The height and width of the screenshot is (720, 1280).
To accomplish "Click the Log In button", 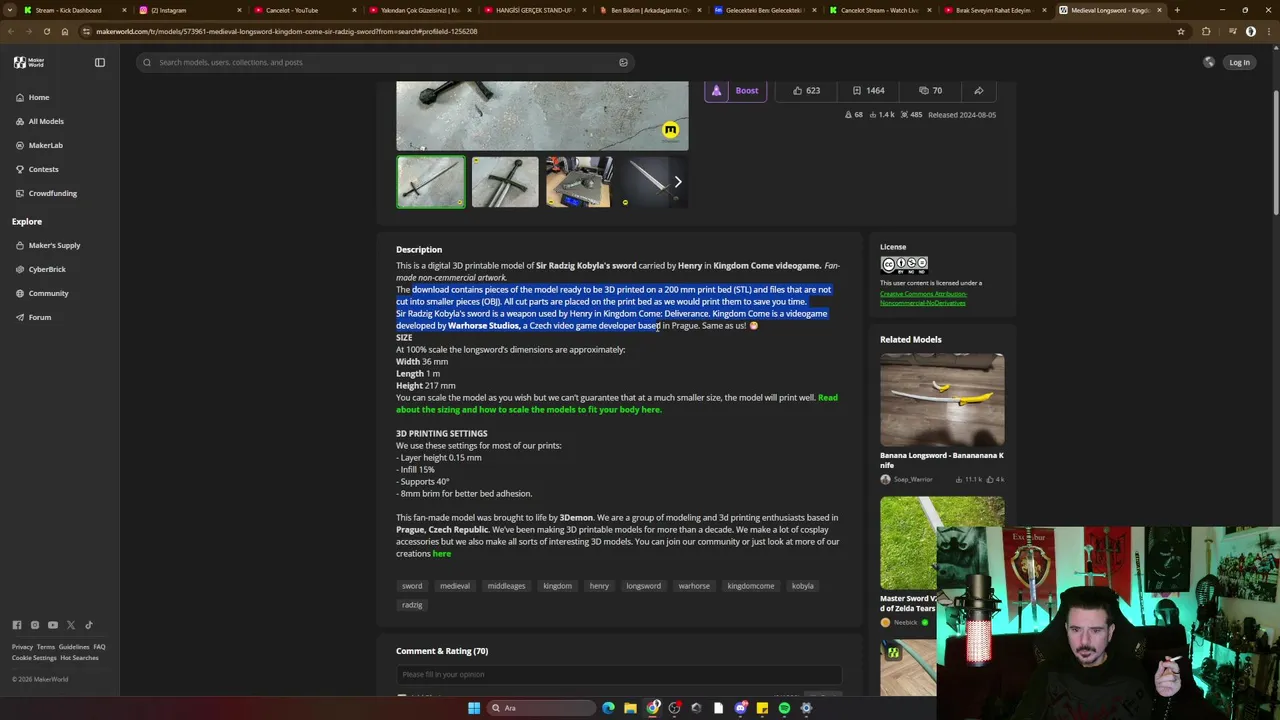I will click(1239, 62).
